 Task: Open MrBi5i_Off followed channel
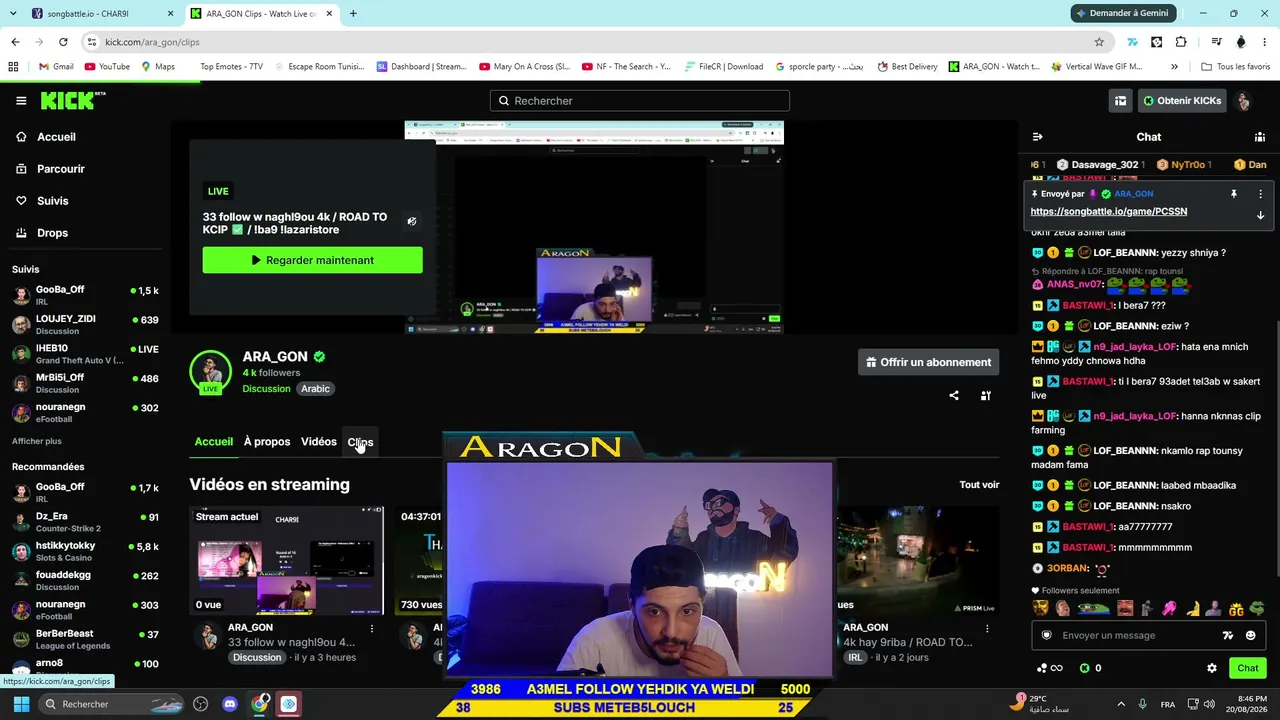pyautogui.click(x=85, y=383)
